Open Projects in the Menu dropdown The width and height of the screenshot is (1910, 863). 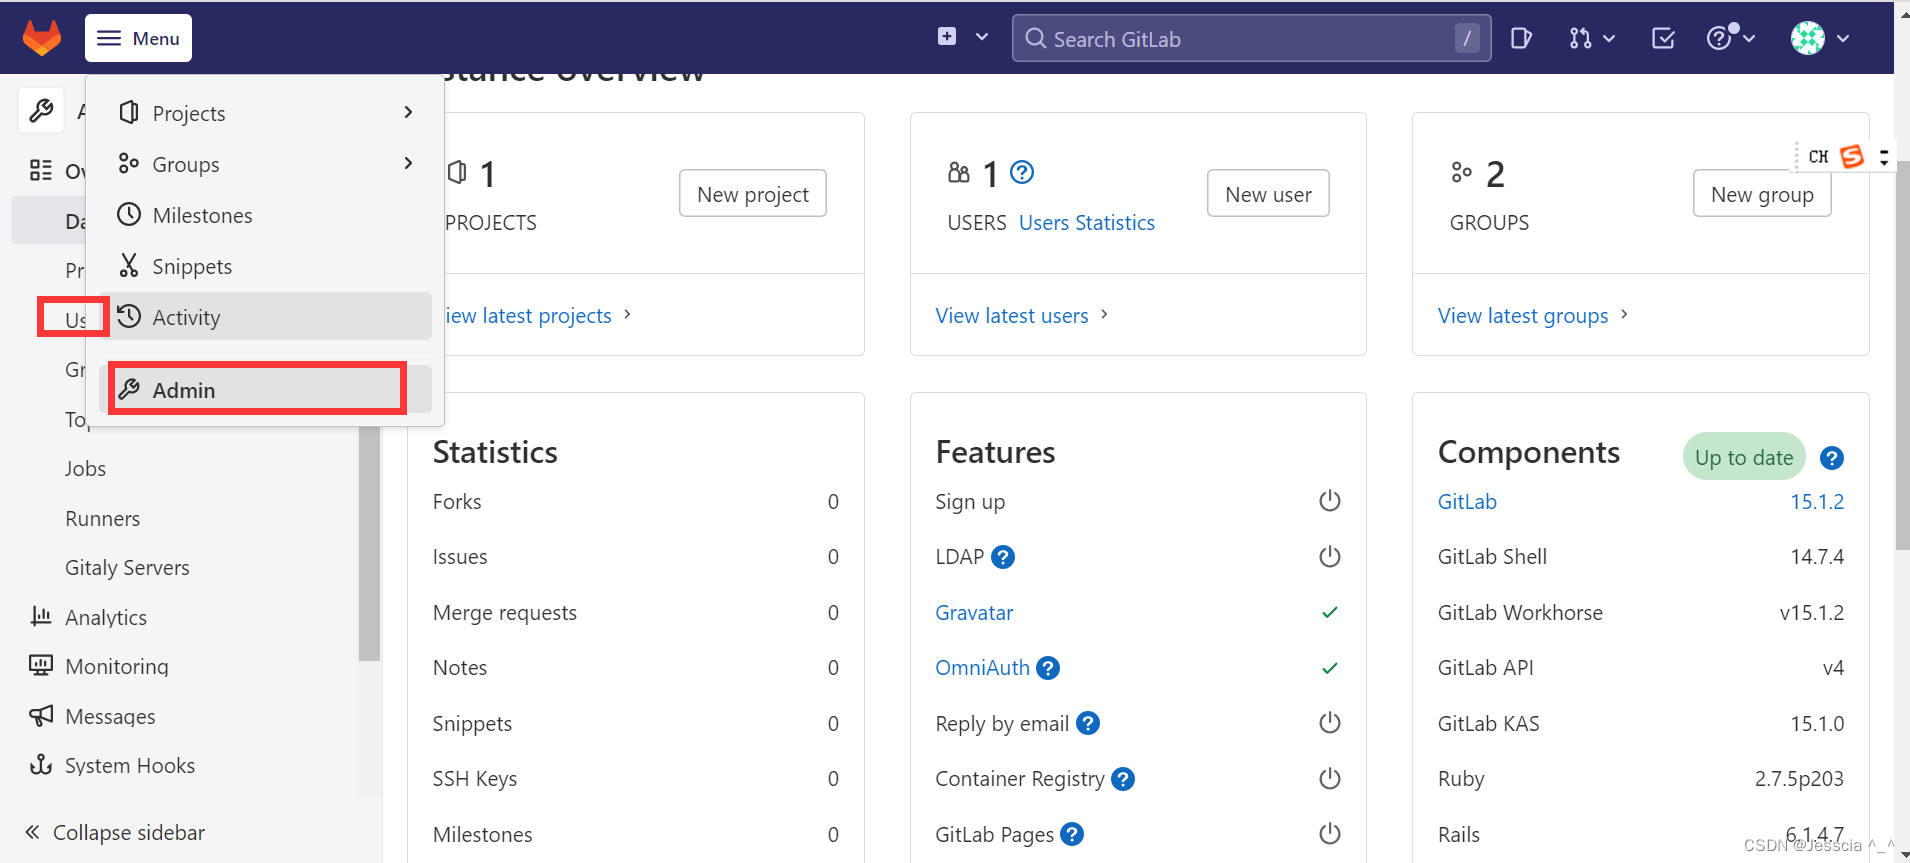(x=265, y=113)
